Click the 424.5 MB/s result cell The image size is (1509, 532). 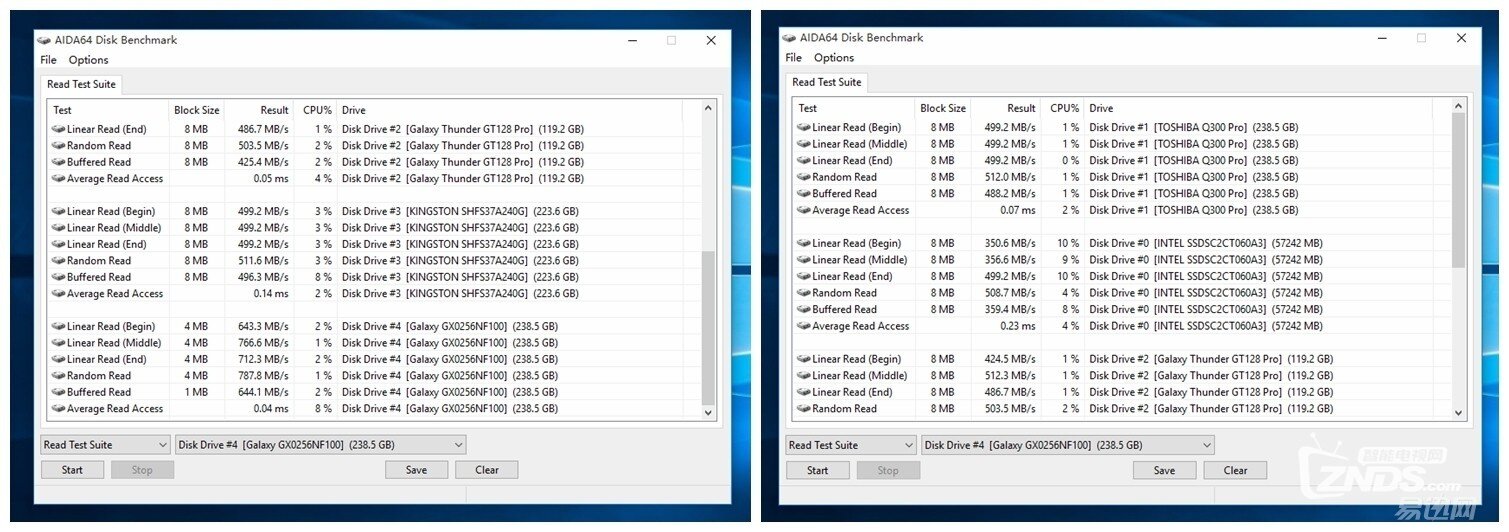[1010, 359]
